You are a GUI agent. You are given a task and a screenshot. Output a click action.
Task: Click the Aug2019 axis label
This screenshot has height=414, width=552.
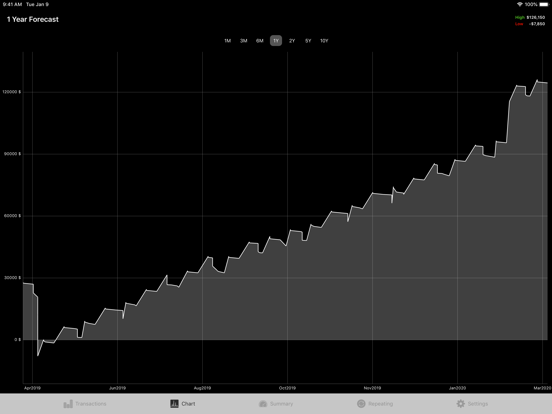tap(202, 388)
